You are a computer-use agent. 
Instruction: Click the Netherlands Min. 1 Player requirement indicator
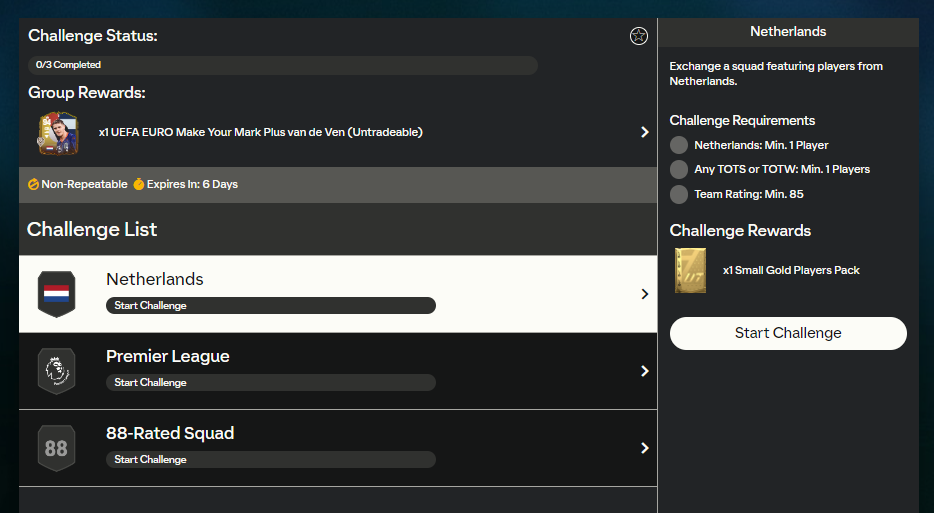coord(679,145)
